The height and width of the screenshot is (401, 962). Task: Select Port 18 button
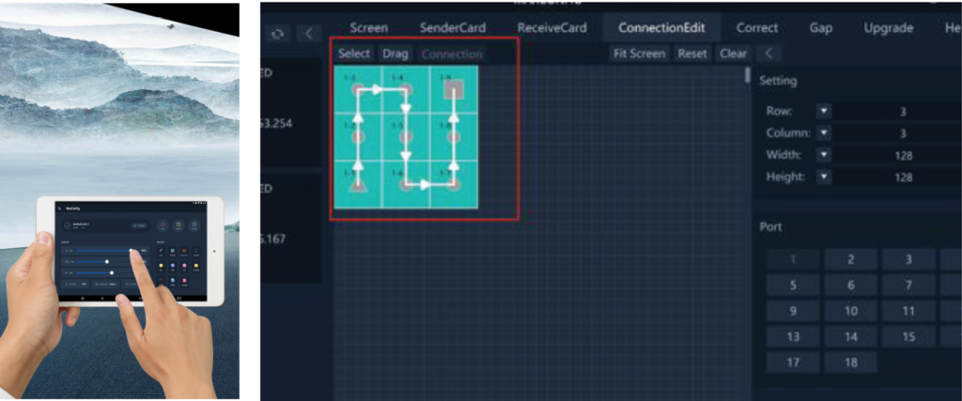point(851,362)
